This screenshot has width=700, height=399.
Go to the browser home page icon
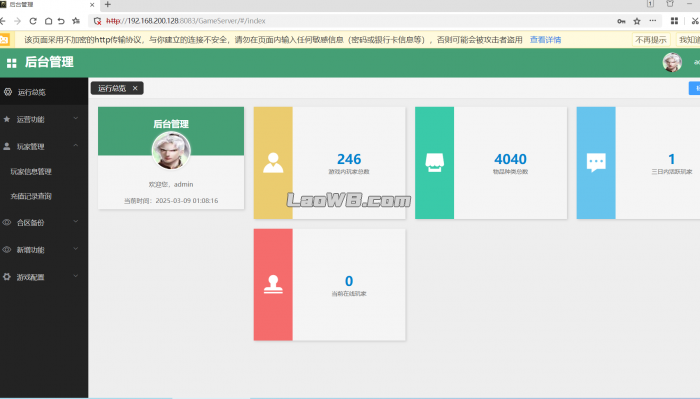48,21
